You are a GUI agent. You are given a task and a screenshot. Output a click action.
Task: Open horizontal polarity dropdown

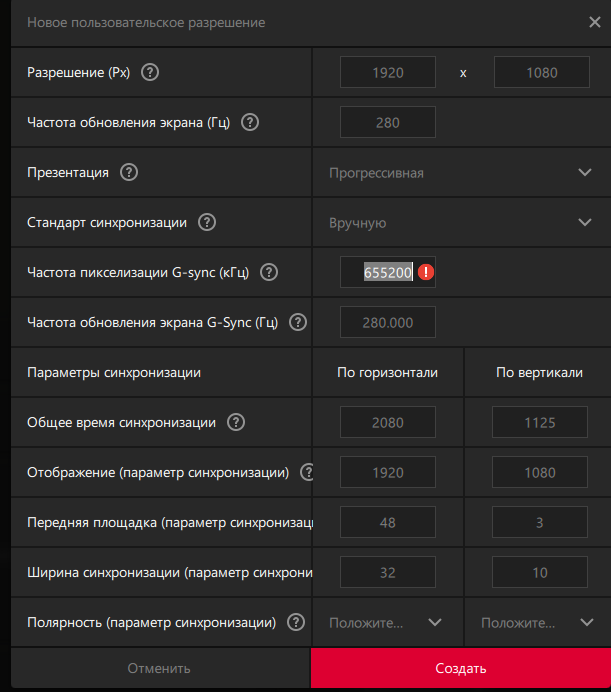[388, 622]
